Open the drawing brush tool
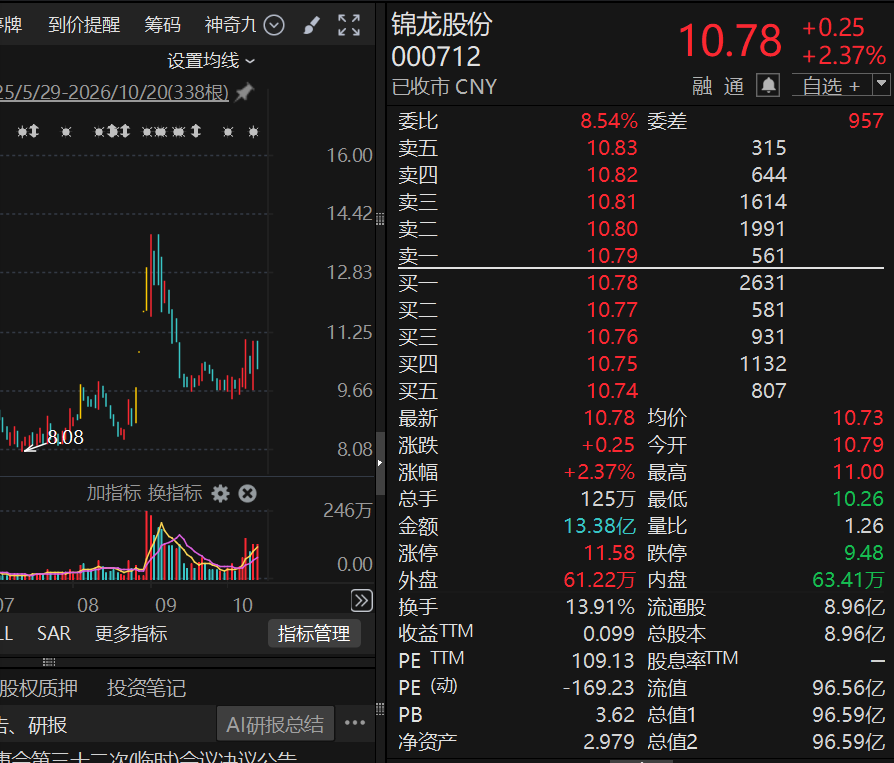Viewport: 894px width, 763px height. click(311, 25)
